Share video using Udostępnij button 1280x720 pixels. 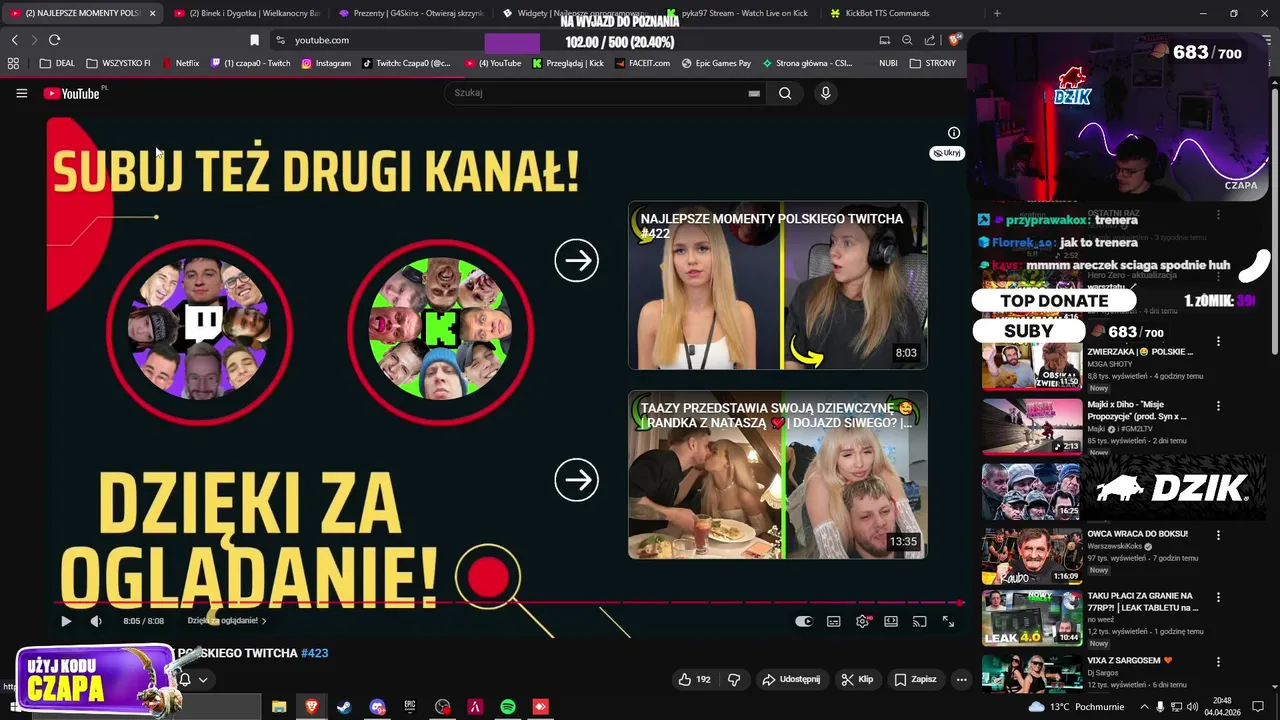[x=791, y=679]
